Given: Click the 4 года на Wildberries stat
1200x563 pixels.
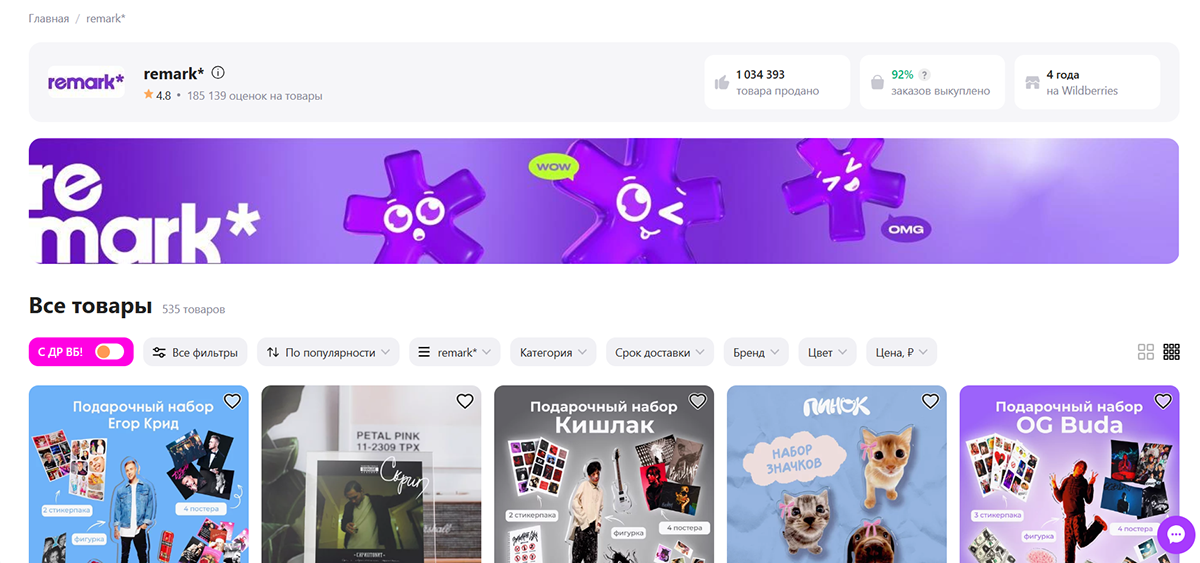Looking at the screenshot, I should 1087,82.
